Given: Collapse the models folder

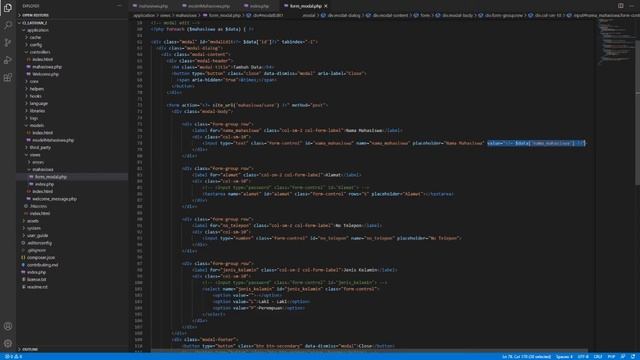Looking at the screenshot, I should [x=36, y=125].
